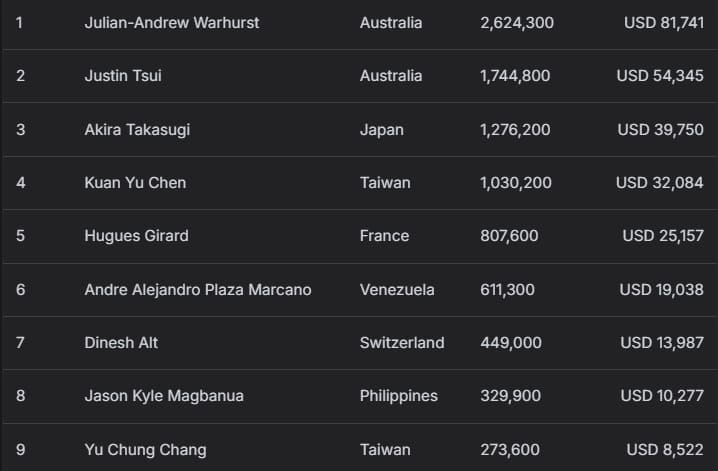Select Yu Chung Chang's name

tap(145, 450)
